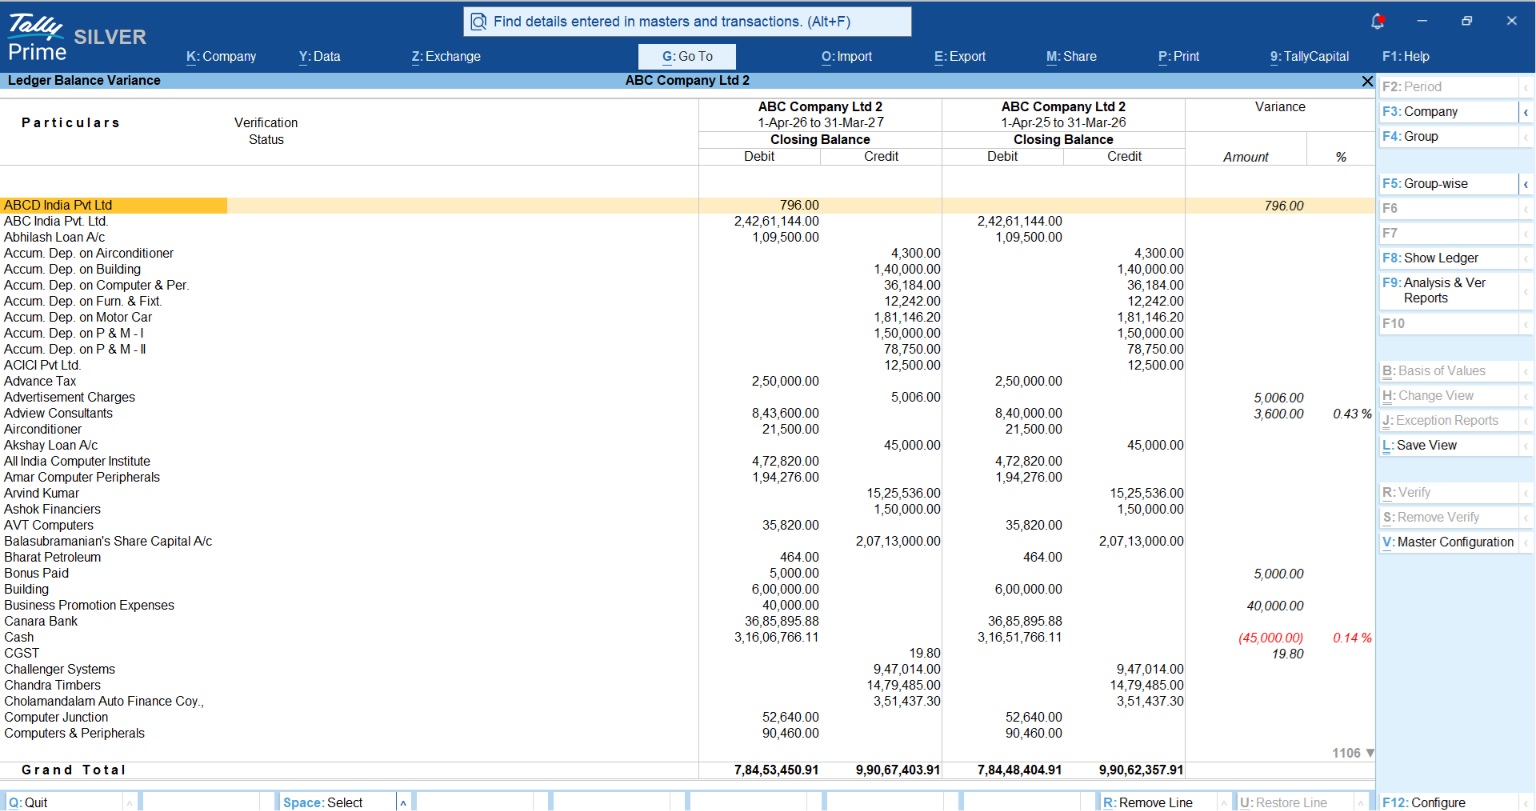Screen dimensions: 1536x811
Task: Select the Business Promotion Expenses ledger
Action: pos(89,606)
